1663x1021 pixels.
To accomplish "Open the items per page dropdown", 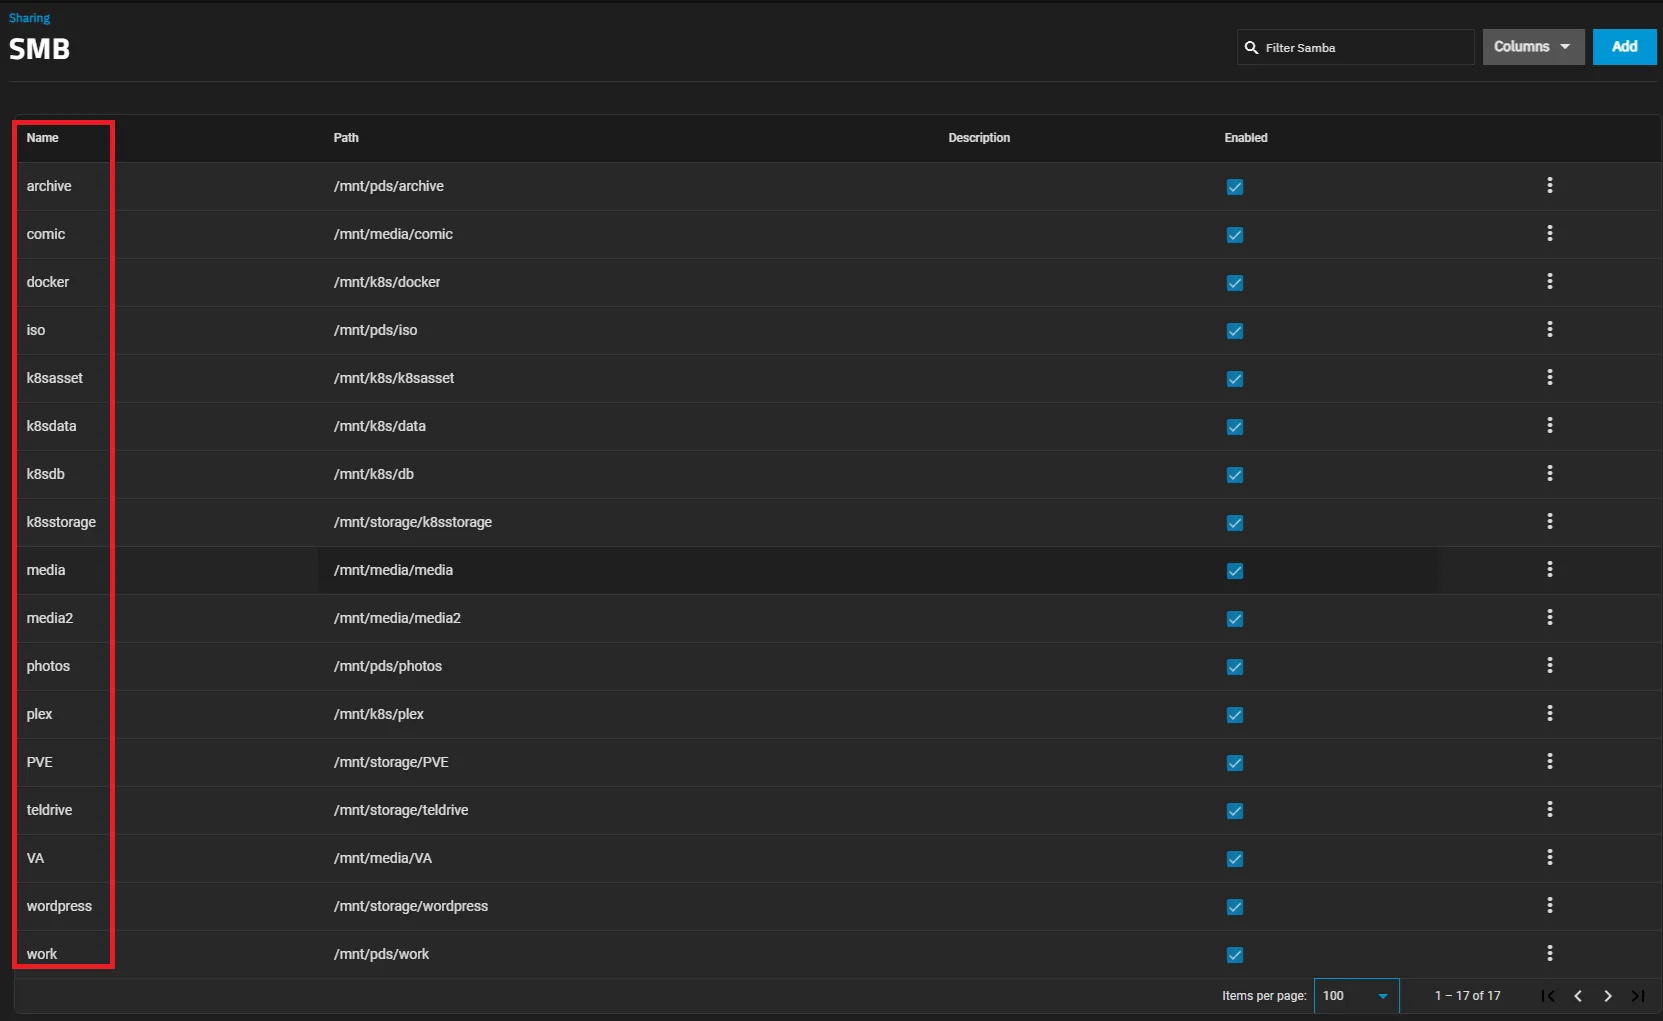I will pos(1356,995).
